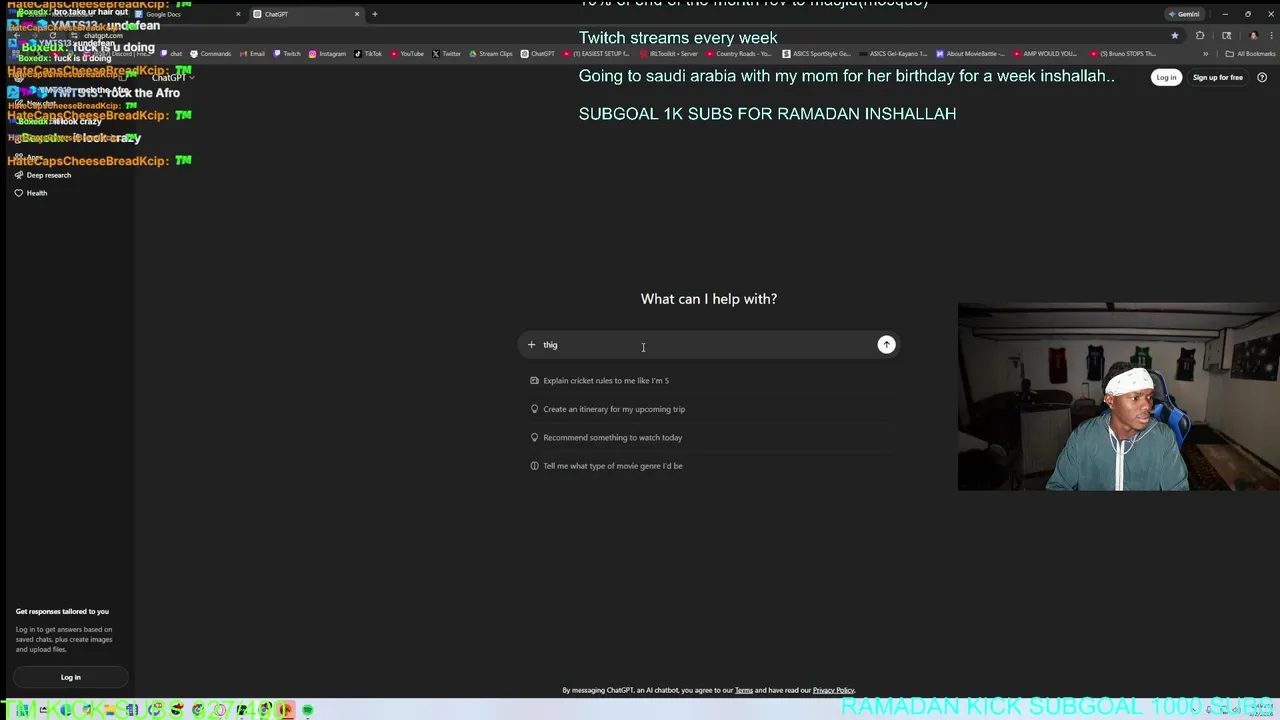
Task: Open the Twitch bookmark
Action: pos(287,54)
